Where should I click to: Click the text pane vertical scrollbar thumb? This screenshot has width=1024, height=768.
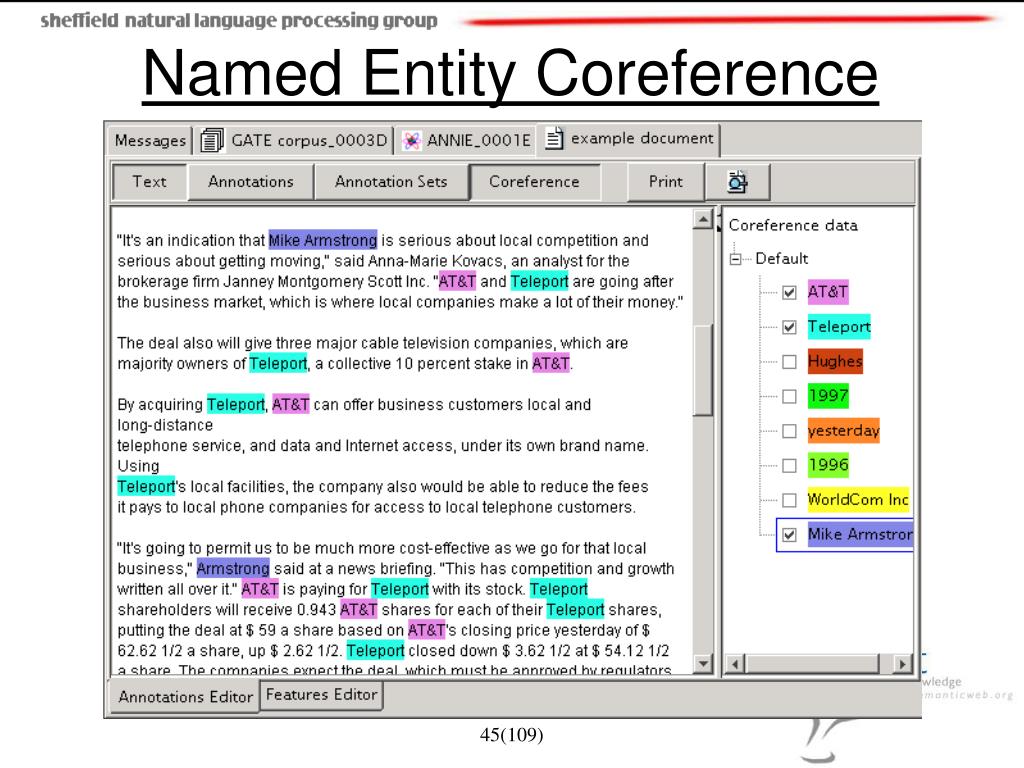coord(703,370)
